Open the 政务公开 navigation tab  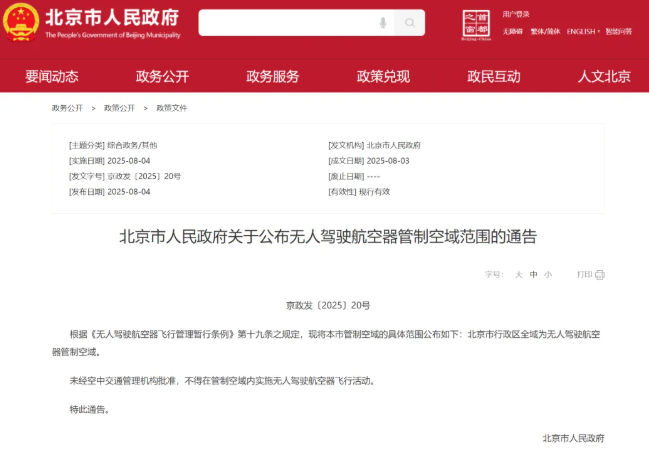tap(162, 76)
